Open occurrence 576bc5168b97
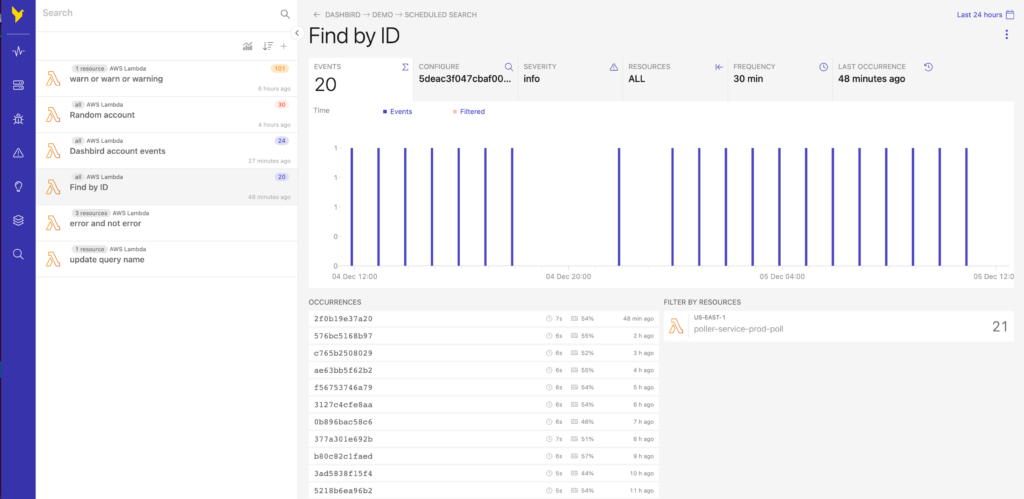Screen dimensions: 1024x499 click(484, 336)
